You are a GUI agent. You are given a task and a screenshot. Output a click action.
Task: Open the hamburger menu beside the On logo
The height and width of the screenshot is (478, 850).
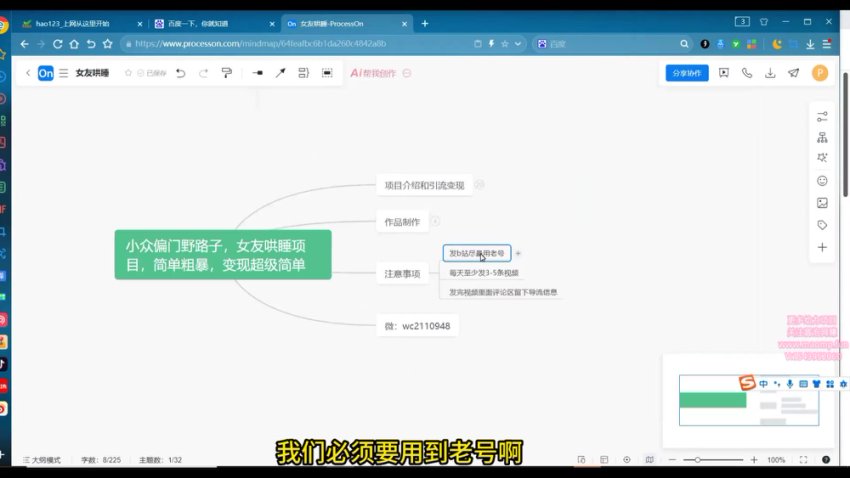click(64, 73)
